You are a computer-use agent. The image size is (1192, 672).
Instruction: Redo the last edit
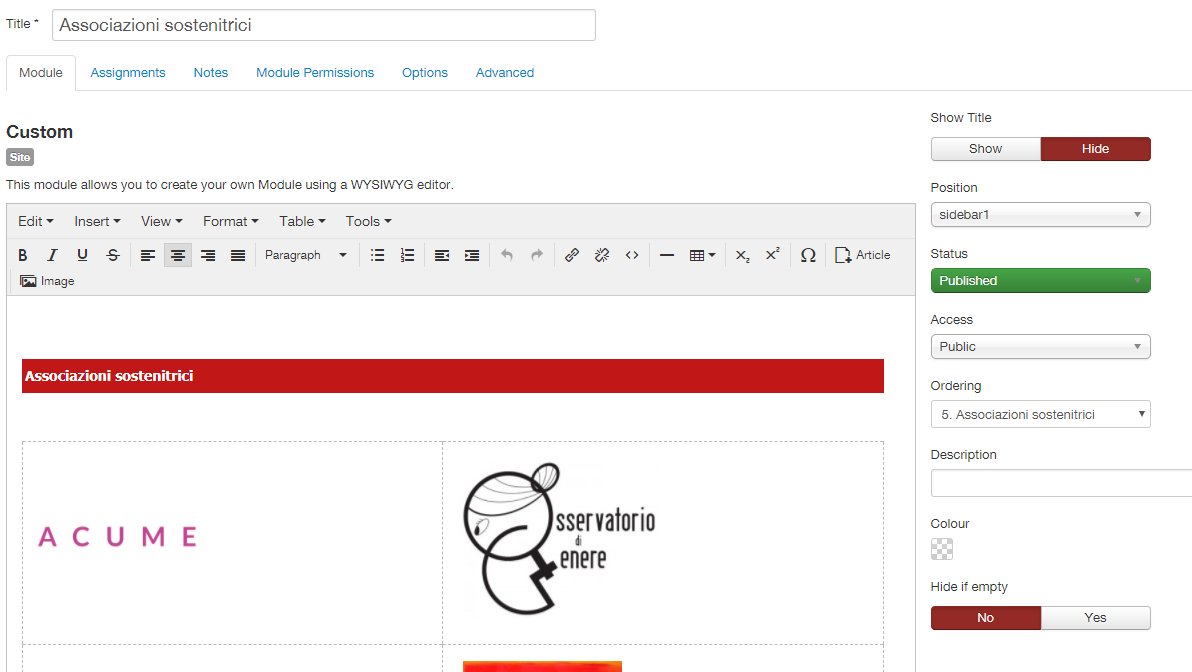tap(537, 255)
